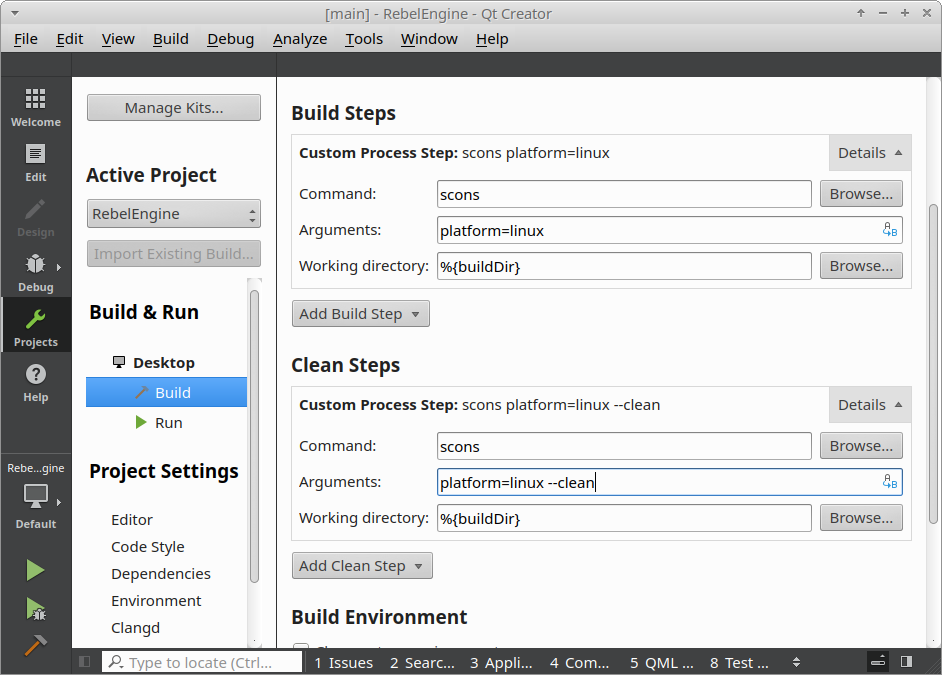The width and height of the screenshot is (942, 675).
Task: Focus Build Steps Working directory field
Action: tap(624, 265)
